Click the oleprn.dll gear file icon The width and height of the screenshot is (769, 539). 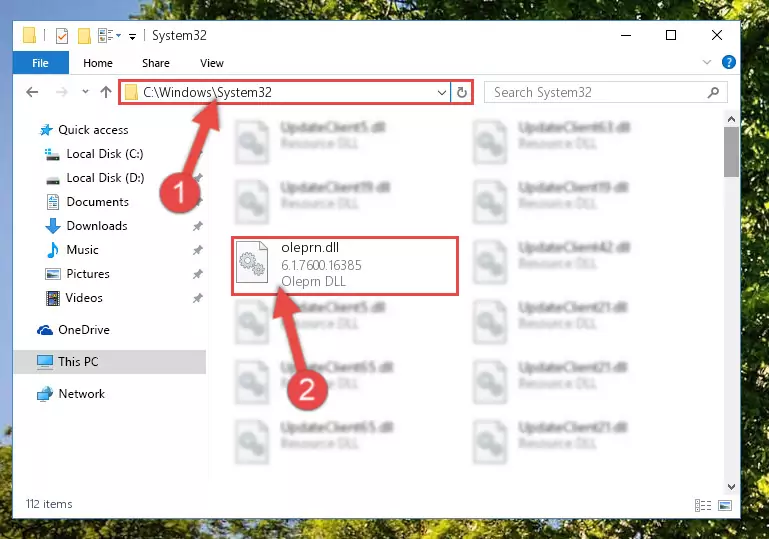tap(252, 262)
